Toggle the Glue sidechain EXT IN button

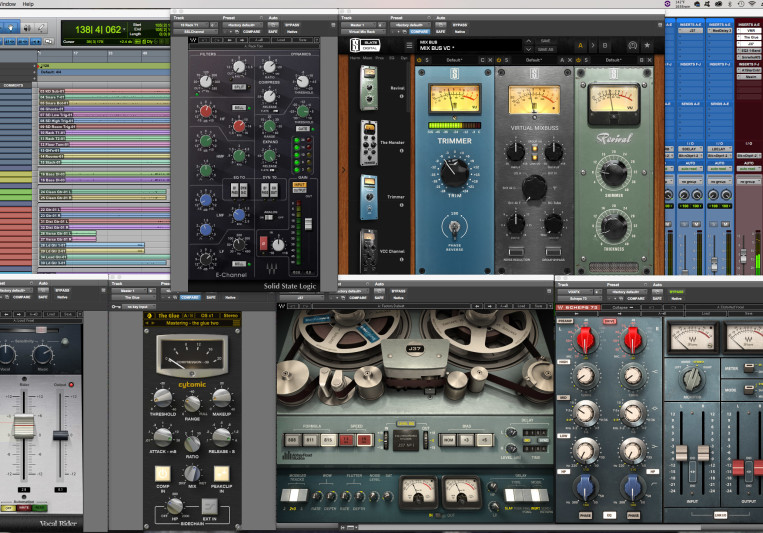coord(209,506)
